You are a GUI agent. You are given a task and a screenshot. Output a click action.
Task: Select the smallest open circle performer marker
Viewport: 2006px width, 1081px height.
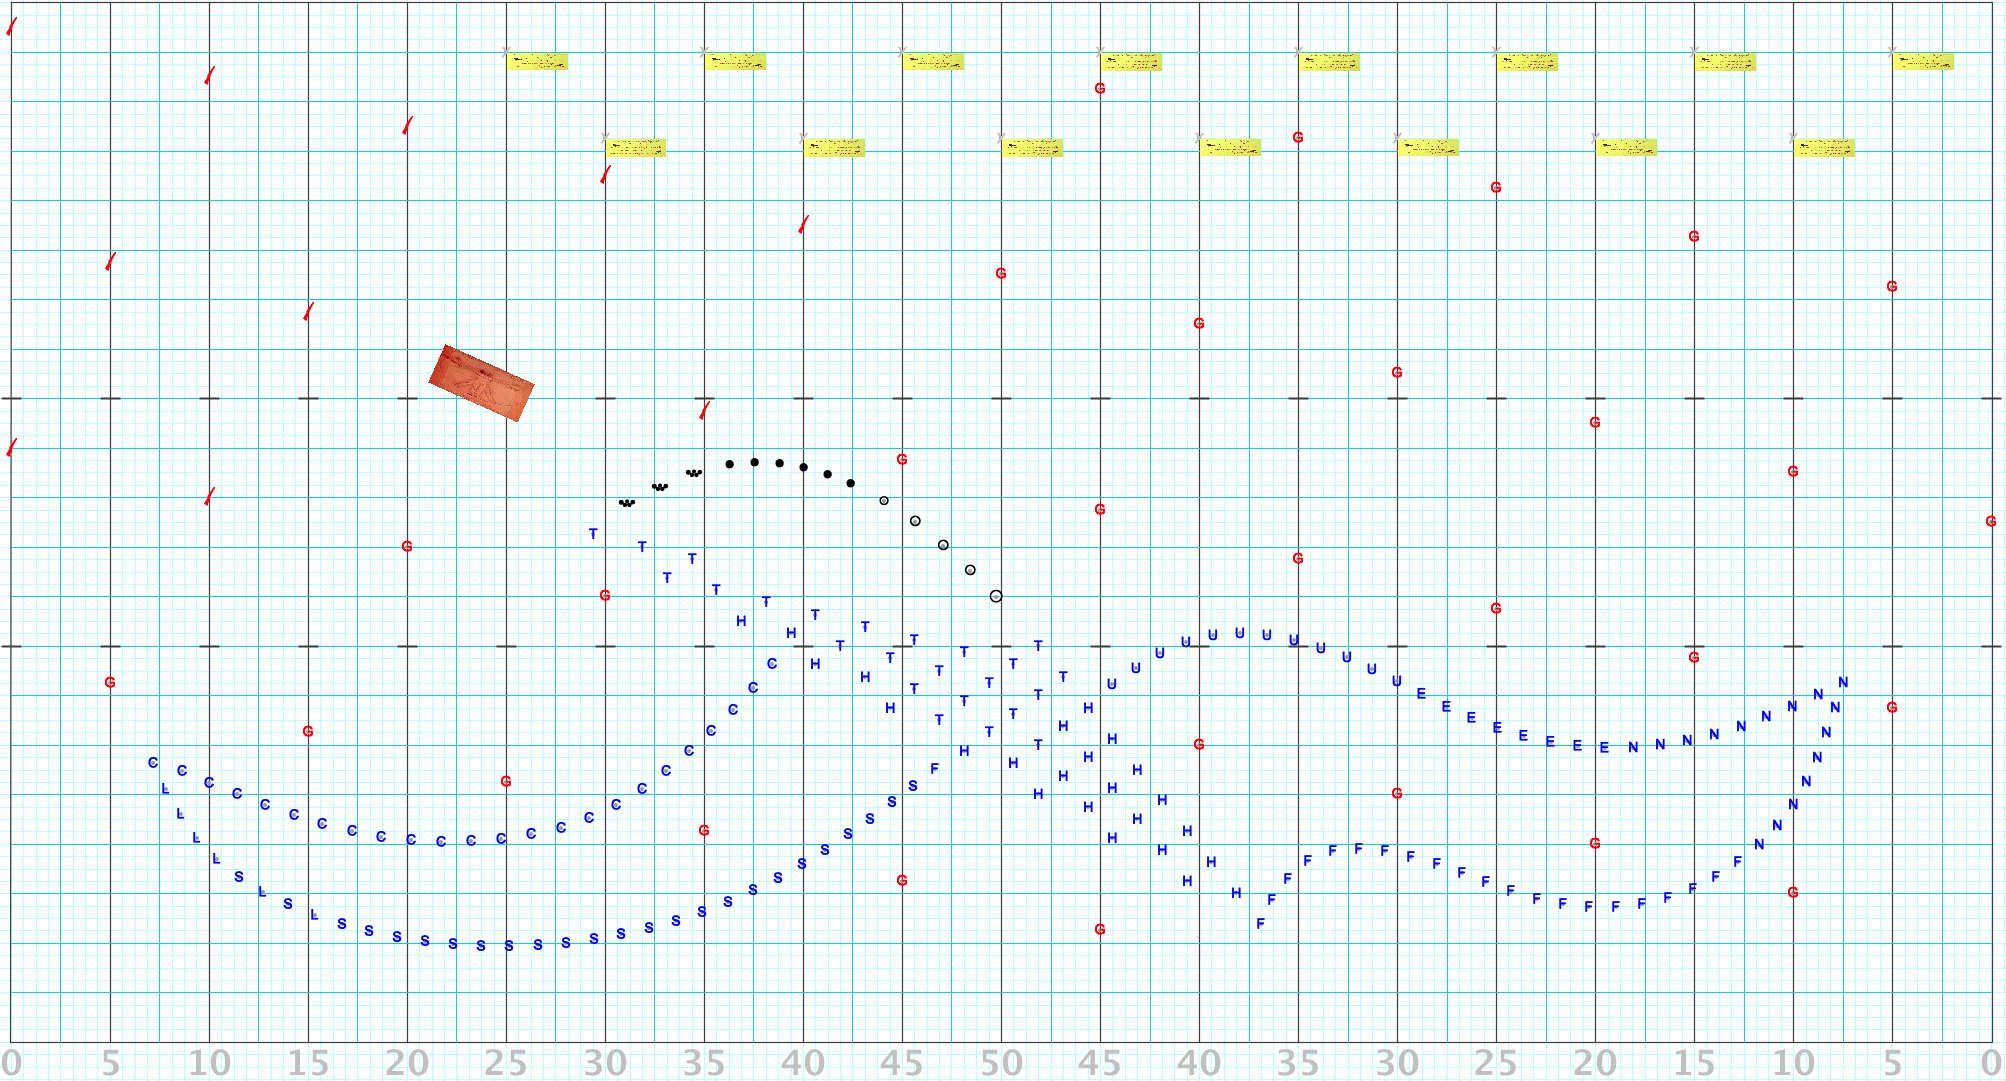pyautogui.click(x=884, y=501)
